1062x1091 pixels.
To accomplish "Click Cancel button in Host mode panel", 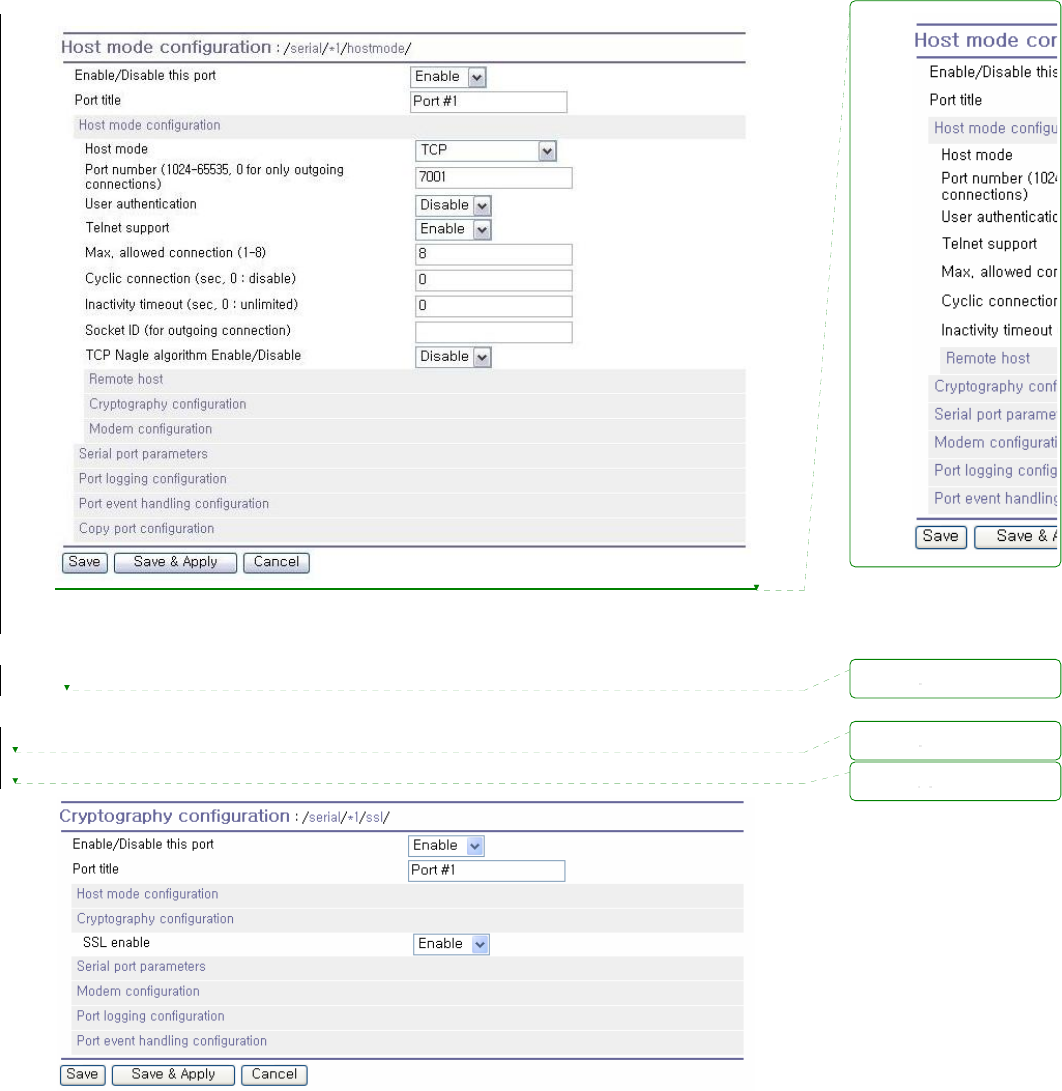I will (276, 562).
